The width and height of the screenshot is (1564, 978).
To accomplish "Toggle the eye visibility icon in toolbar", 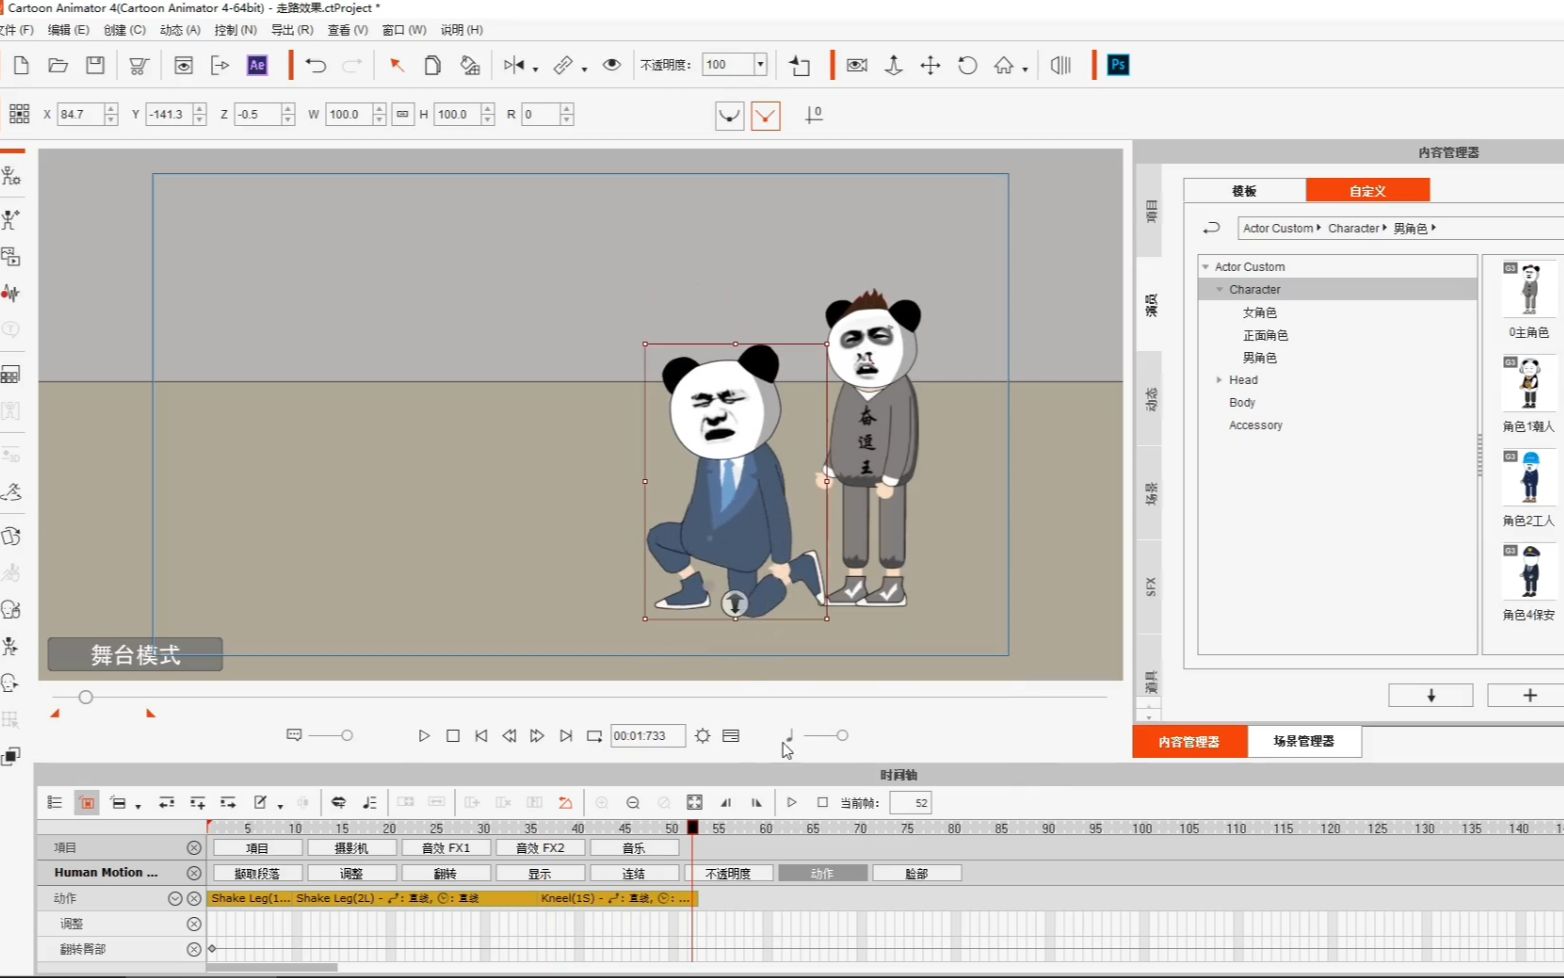I will (612, 65).
